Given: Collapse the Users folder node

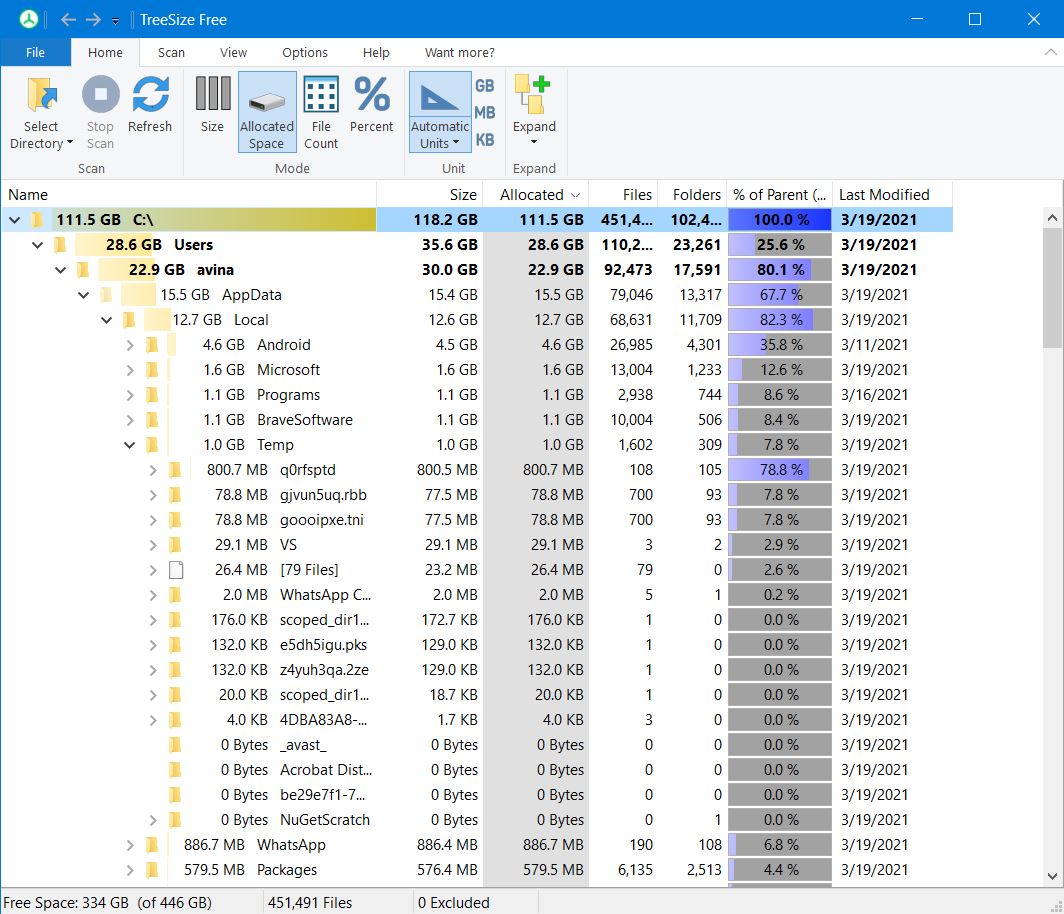Looking at the screenshot, I should point(37,245).
